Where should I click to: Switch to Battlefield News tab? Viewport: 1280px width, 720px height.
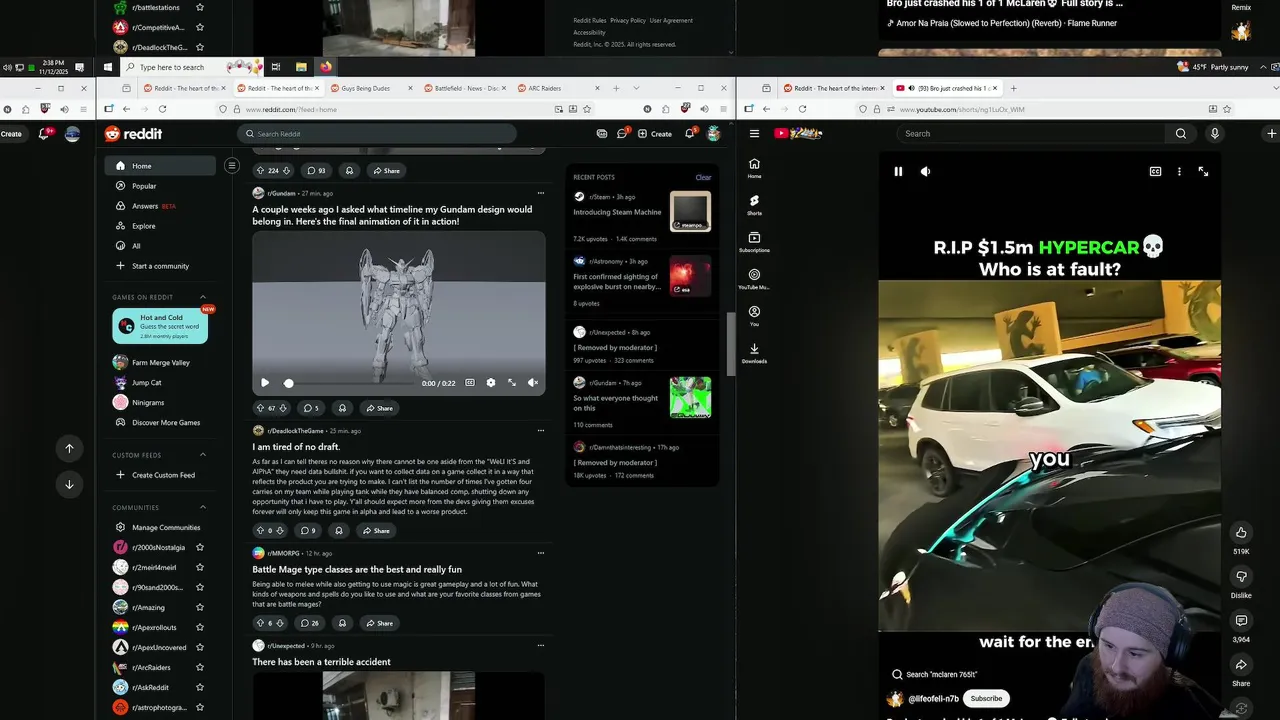464,88
